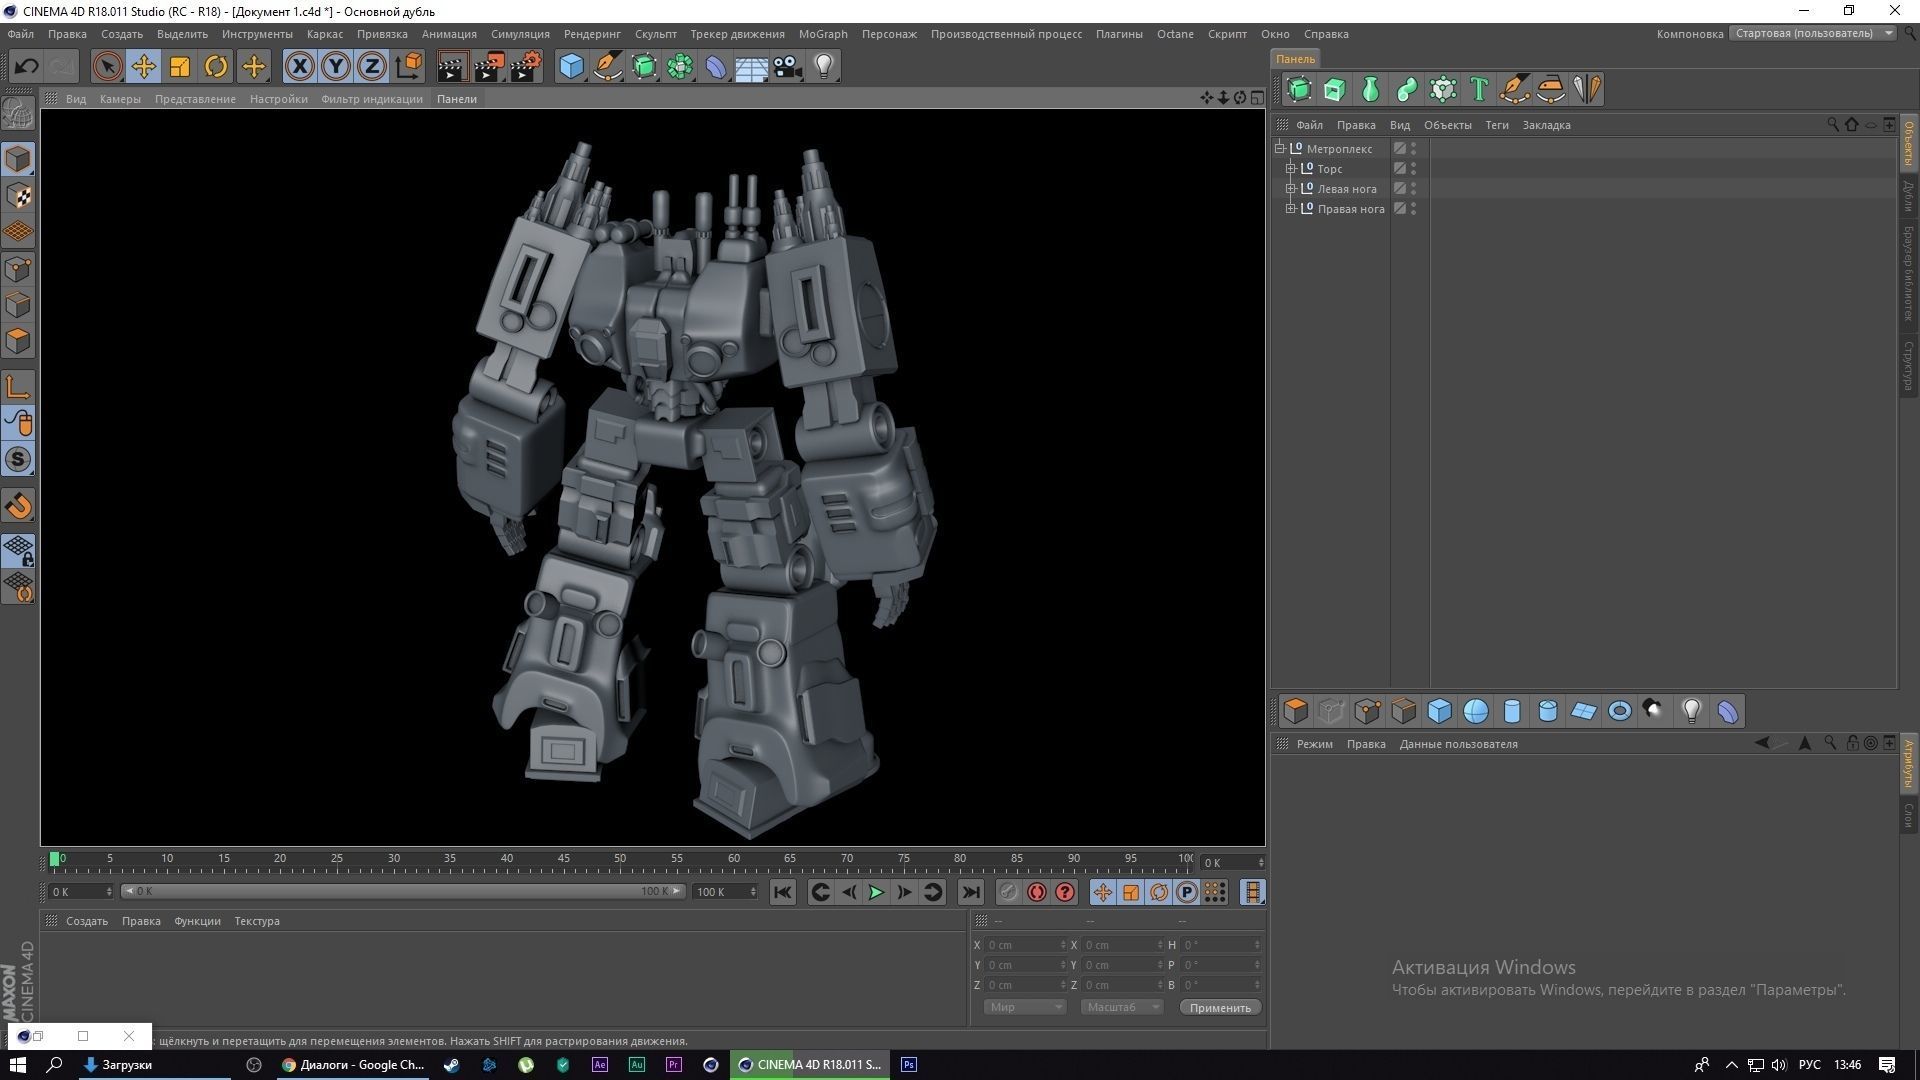Toggle render visibility dot for Торс
Screen dimensions: 1920x1080
[x=1413, y=172]
